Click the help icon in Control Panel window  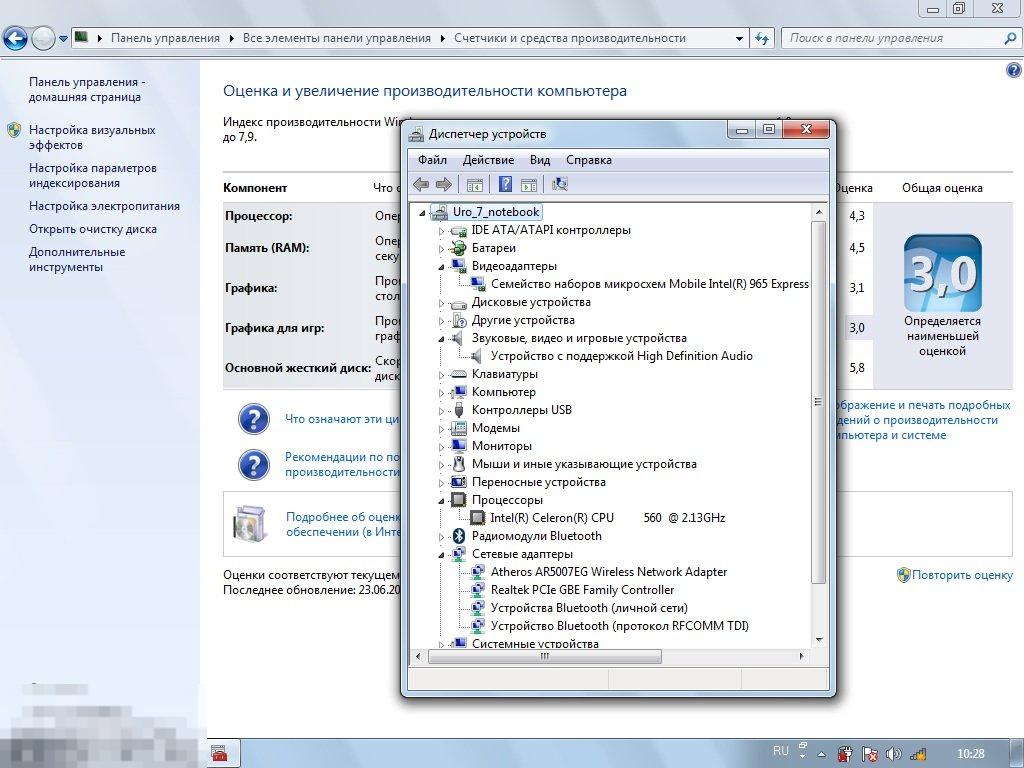pos(1013,70)
